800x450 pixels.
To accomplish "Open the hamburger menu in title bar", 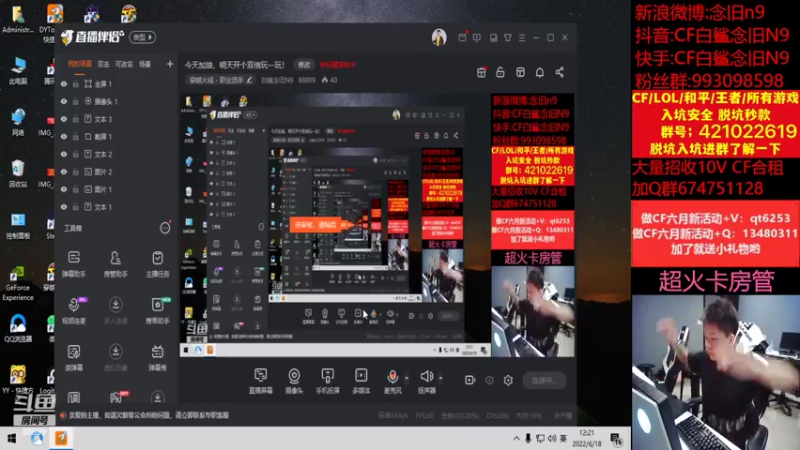I will [x=522, y=38].
